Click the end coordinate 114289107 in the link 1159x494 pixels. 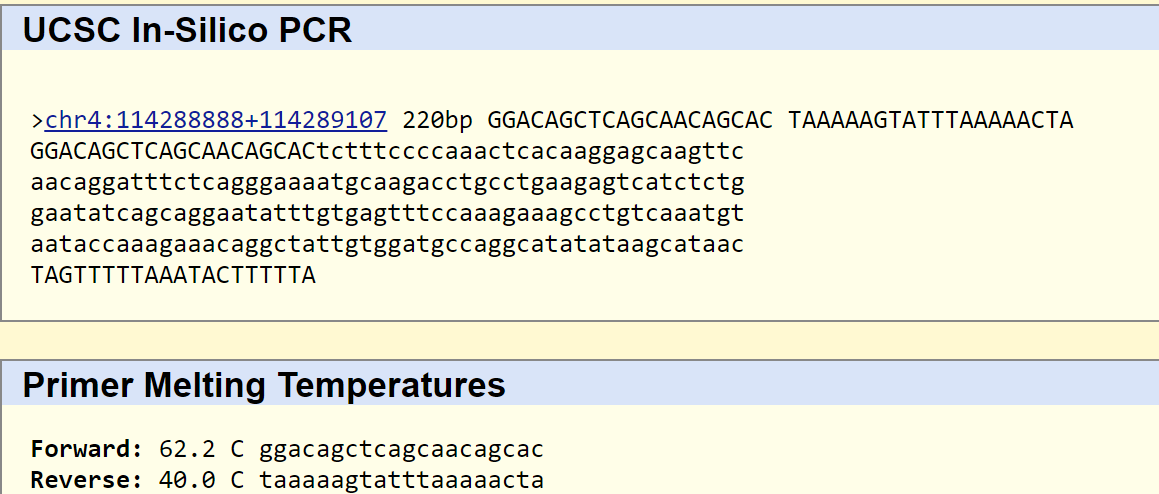323,121
